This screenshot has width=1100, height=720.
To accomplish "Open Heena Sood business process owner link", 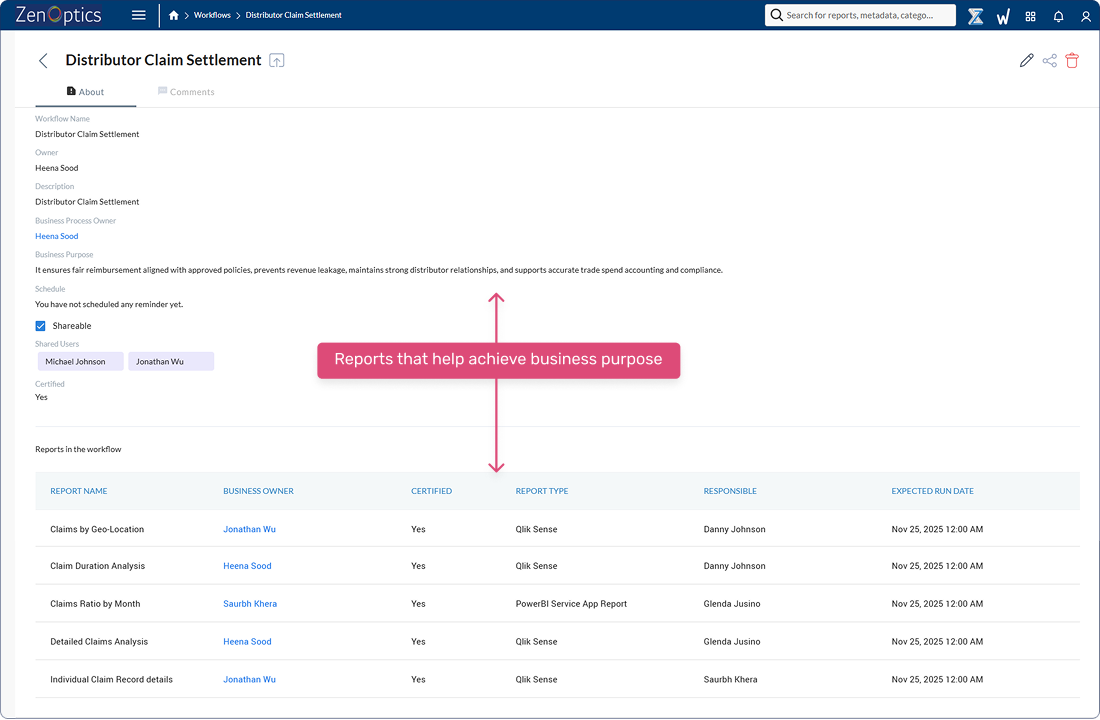I will click(56, 236).
